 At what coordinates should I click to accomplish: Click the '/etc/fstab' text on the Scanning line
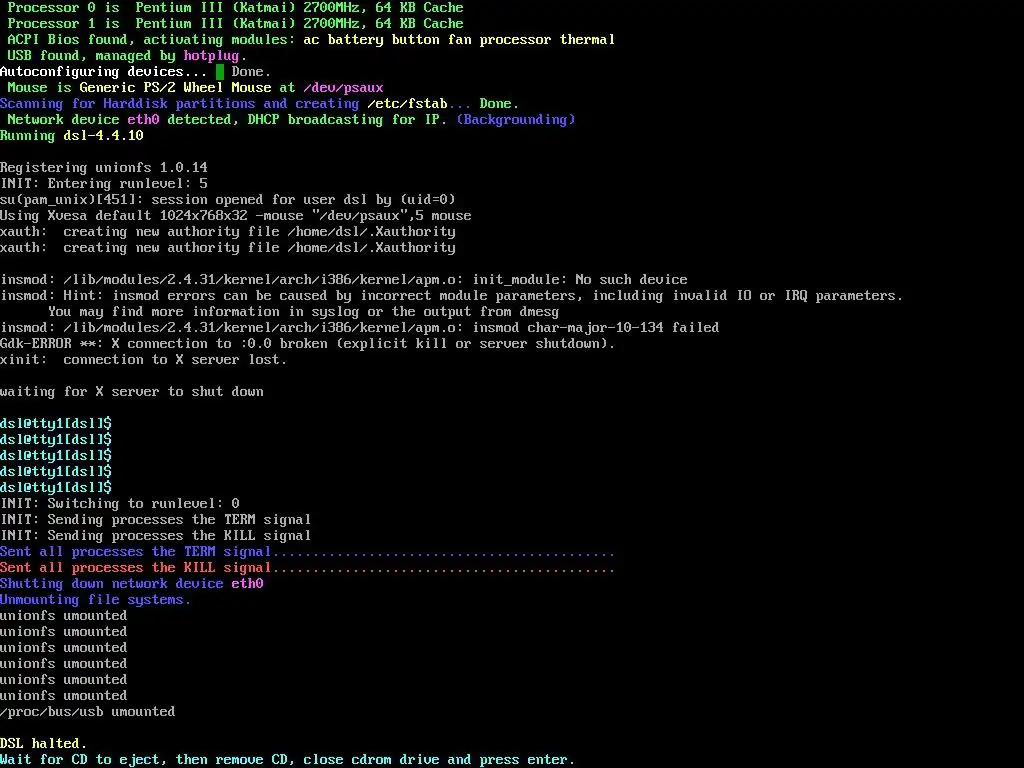click(407, 104)
